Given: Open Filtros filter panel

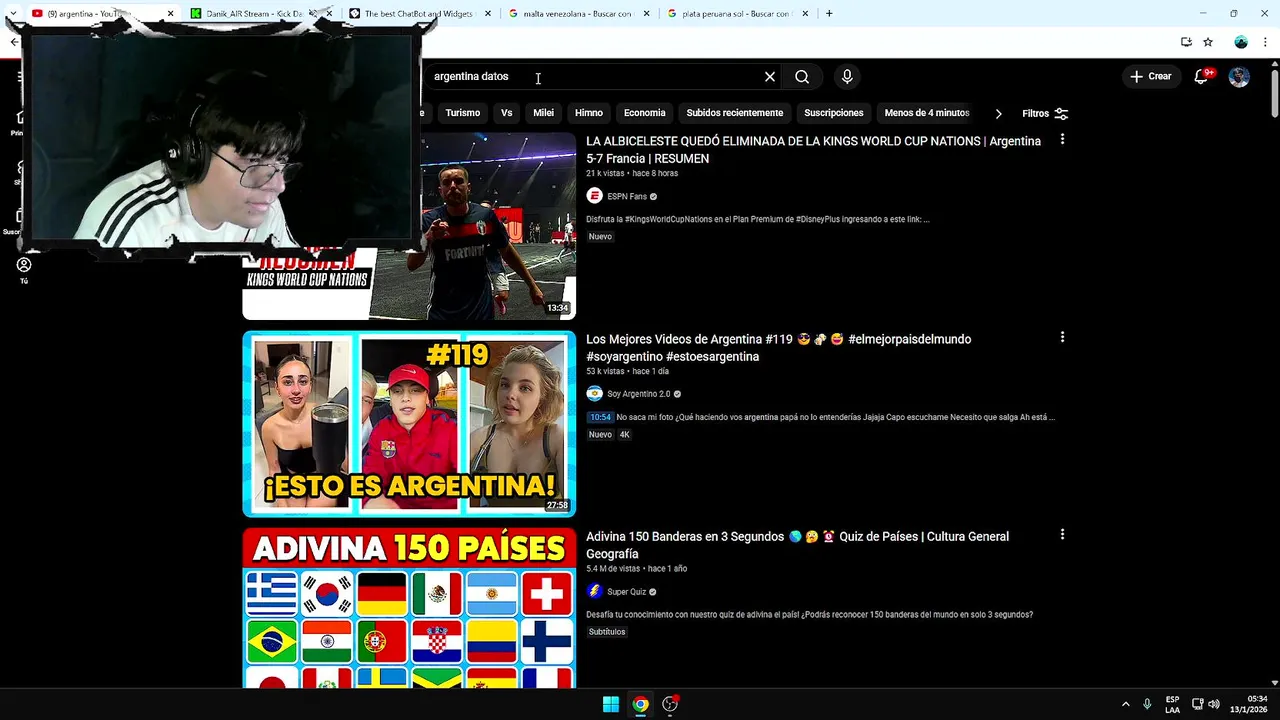Looking at the screenshot, I should 1045,113.
